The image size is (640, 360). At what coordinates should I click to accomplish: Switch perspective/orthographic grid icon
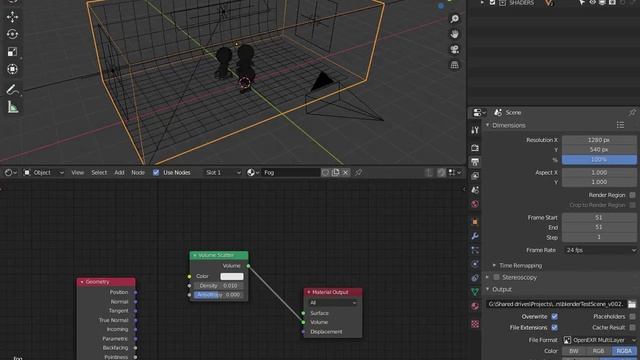coord(454,65)
